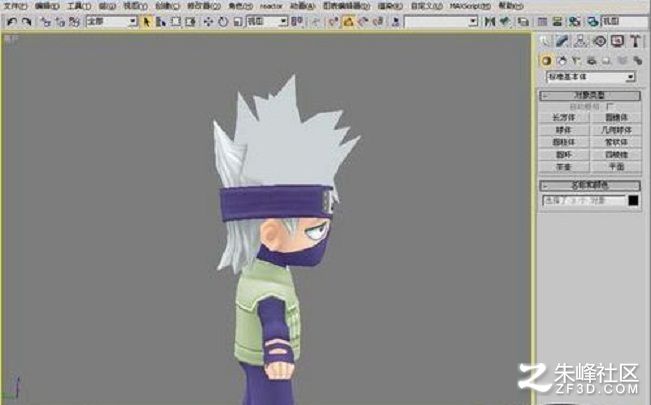Click the 平面 plane button
Screen dimensions: 651x405
pos(616,167)
